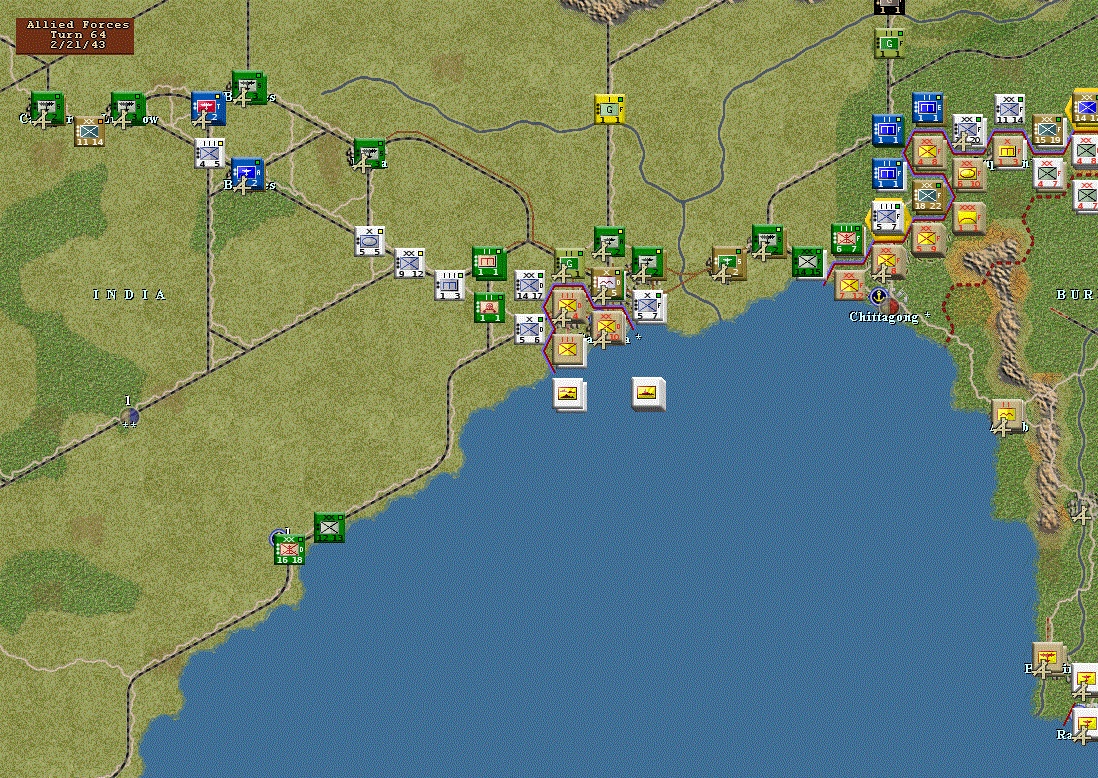Select the left Japanese naval unit at sea

(x=569, y=394)
